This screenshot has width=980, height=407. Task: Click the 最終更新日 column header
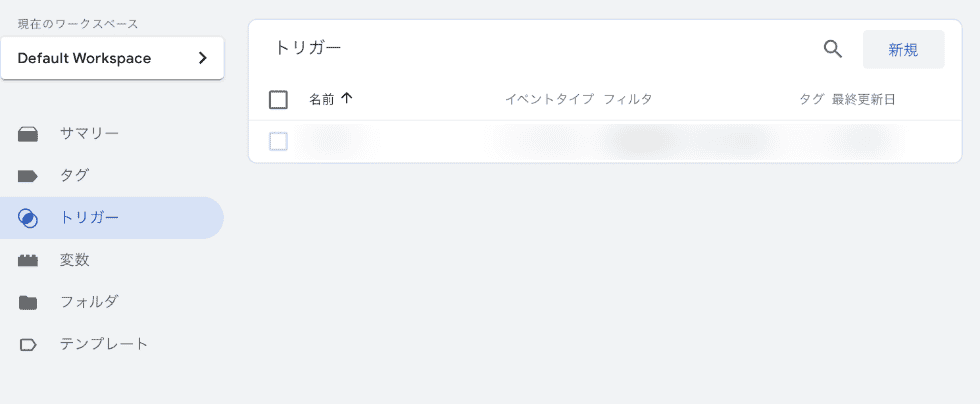coord(863,99)
